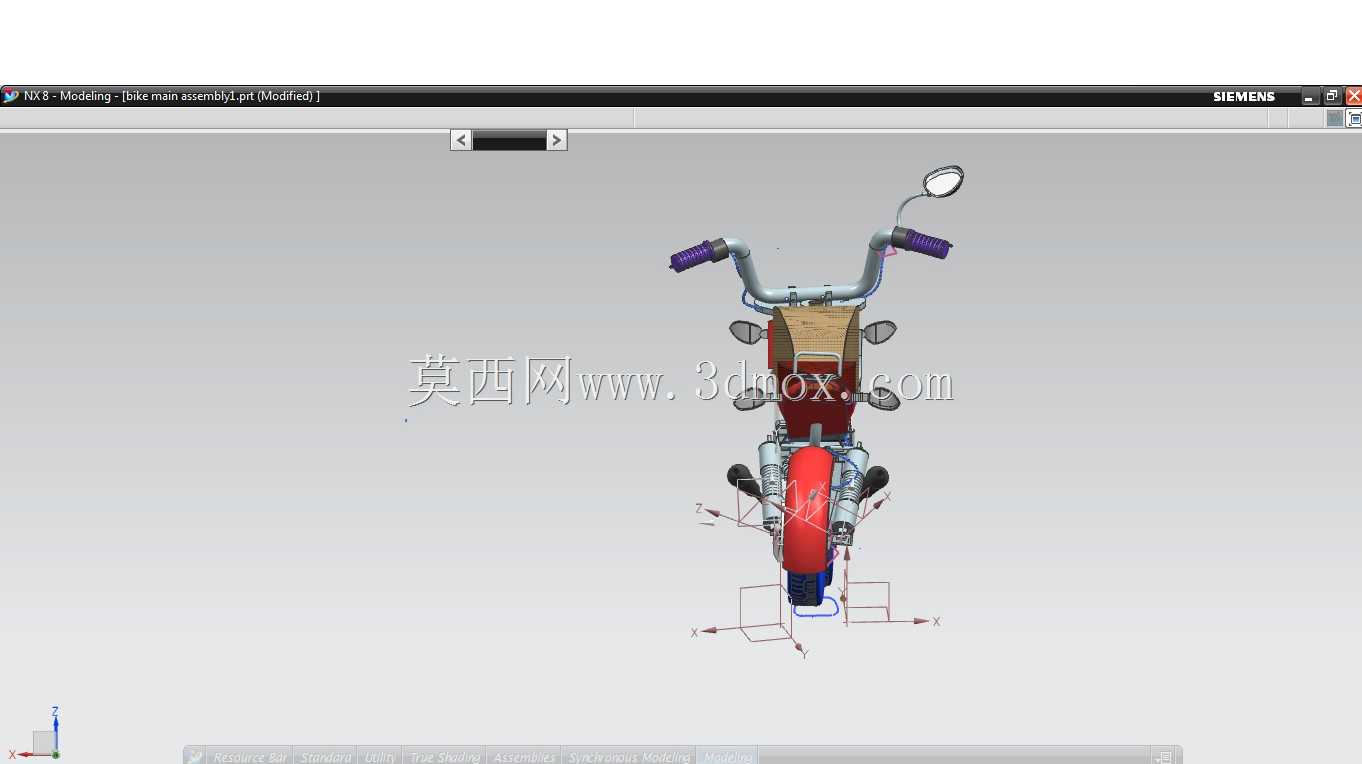The width and height of the screenshot is (1362, 764).
Task: Select the motorcycle rear-view mirror
Action: [943, 181]
